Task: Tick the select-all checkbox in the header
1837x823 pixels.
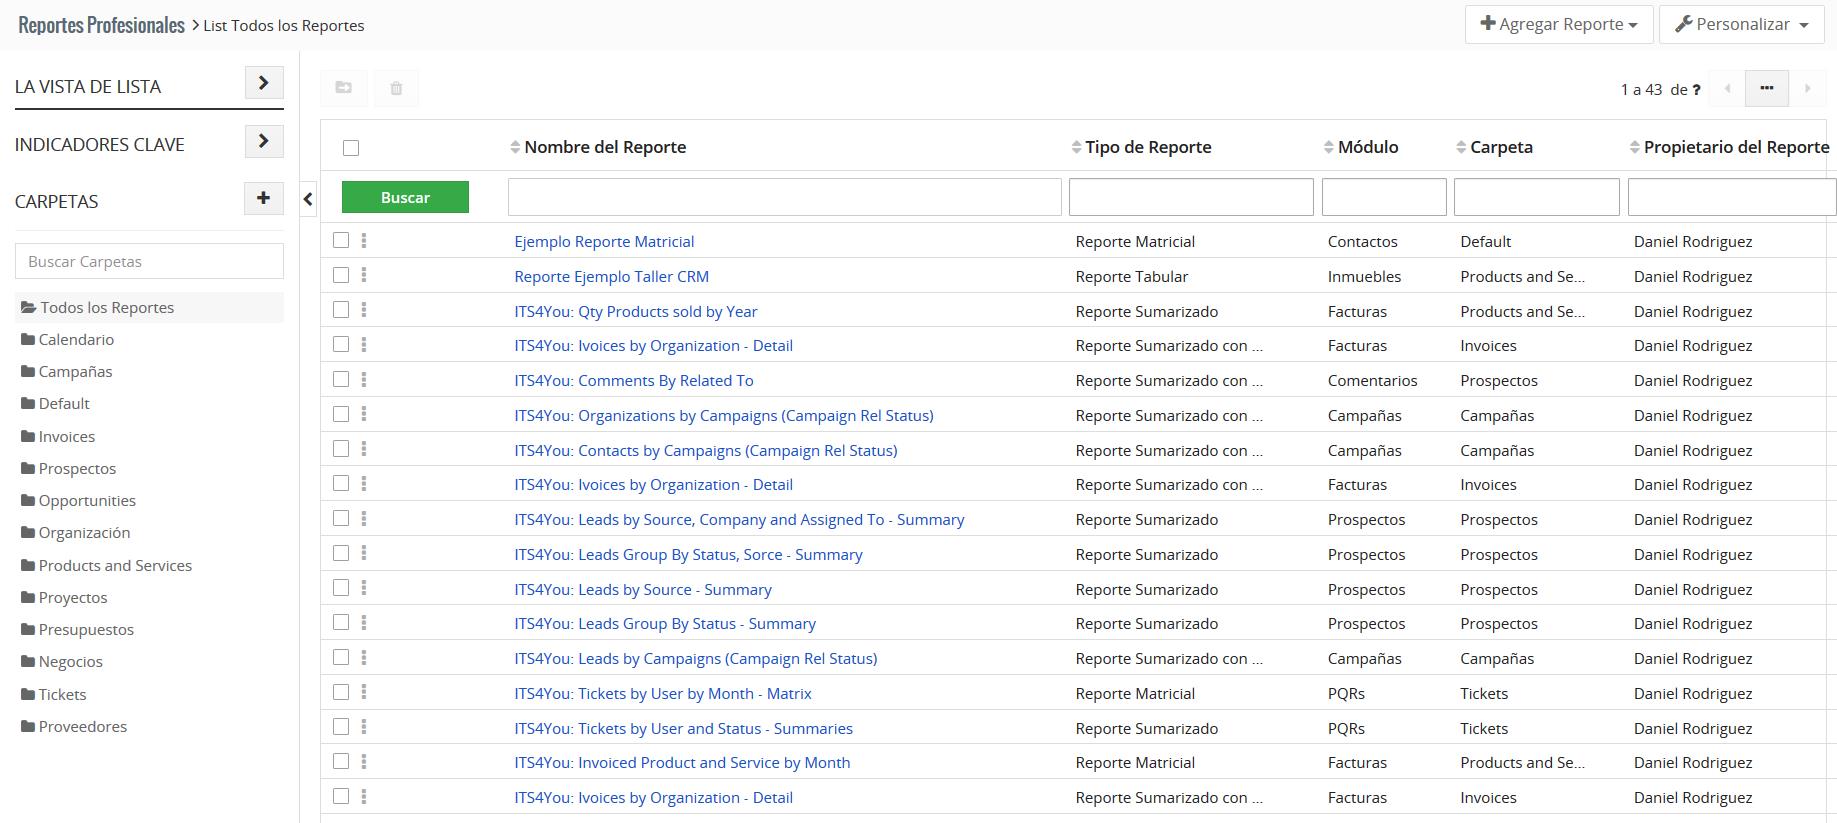Action: [351, 148]
